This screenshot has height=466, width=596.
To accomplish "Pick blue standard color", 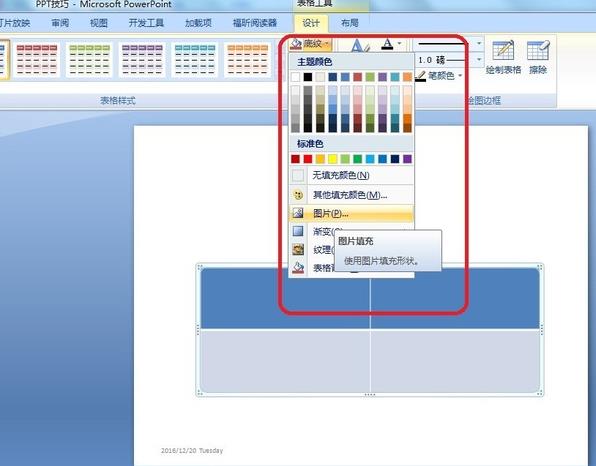I will tap(382, 159).
